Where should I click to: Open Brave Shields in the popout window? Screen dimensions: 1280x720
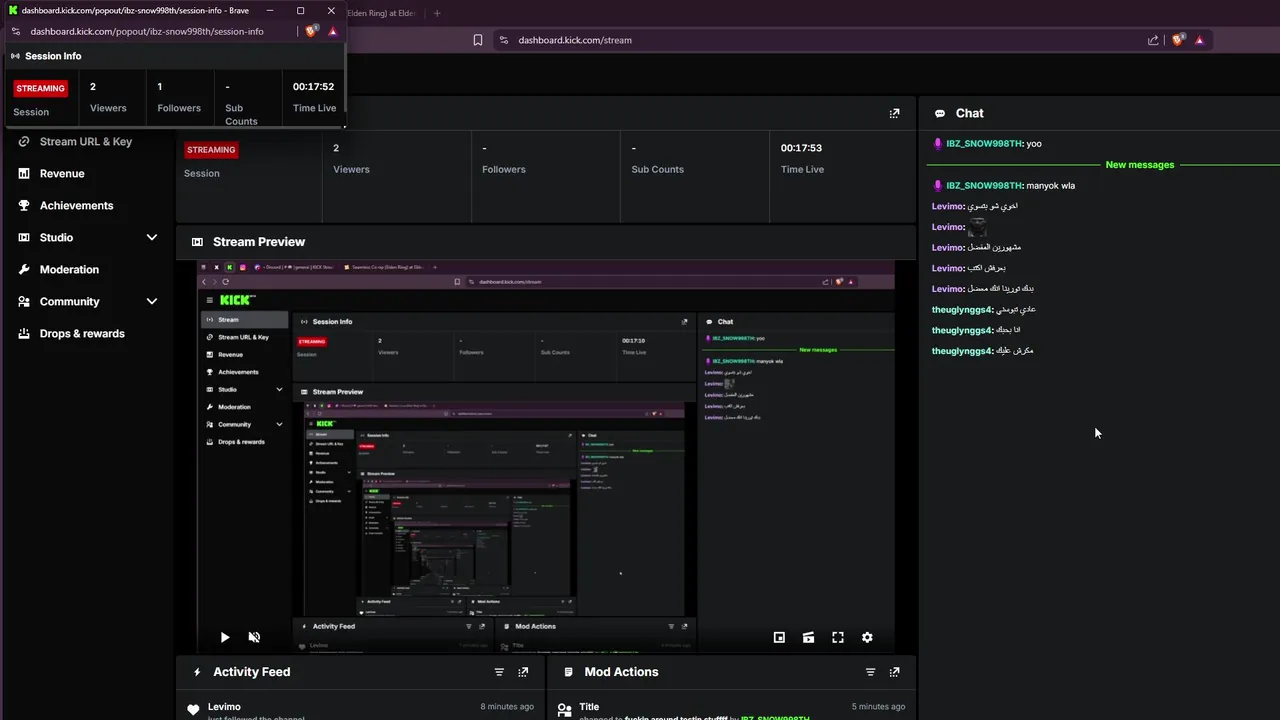(311, 31)
